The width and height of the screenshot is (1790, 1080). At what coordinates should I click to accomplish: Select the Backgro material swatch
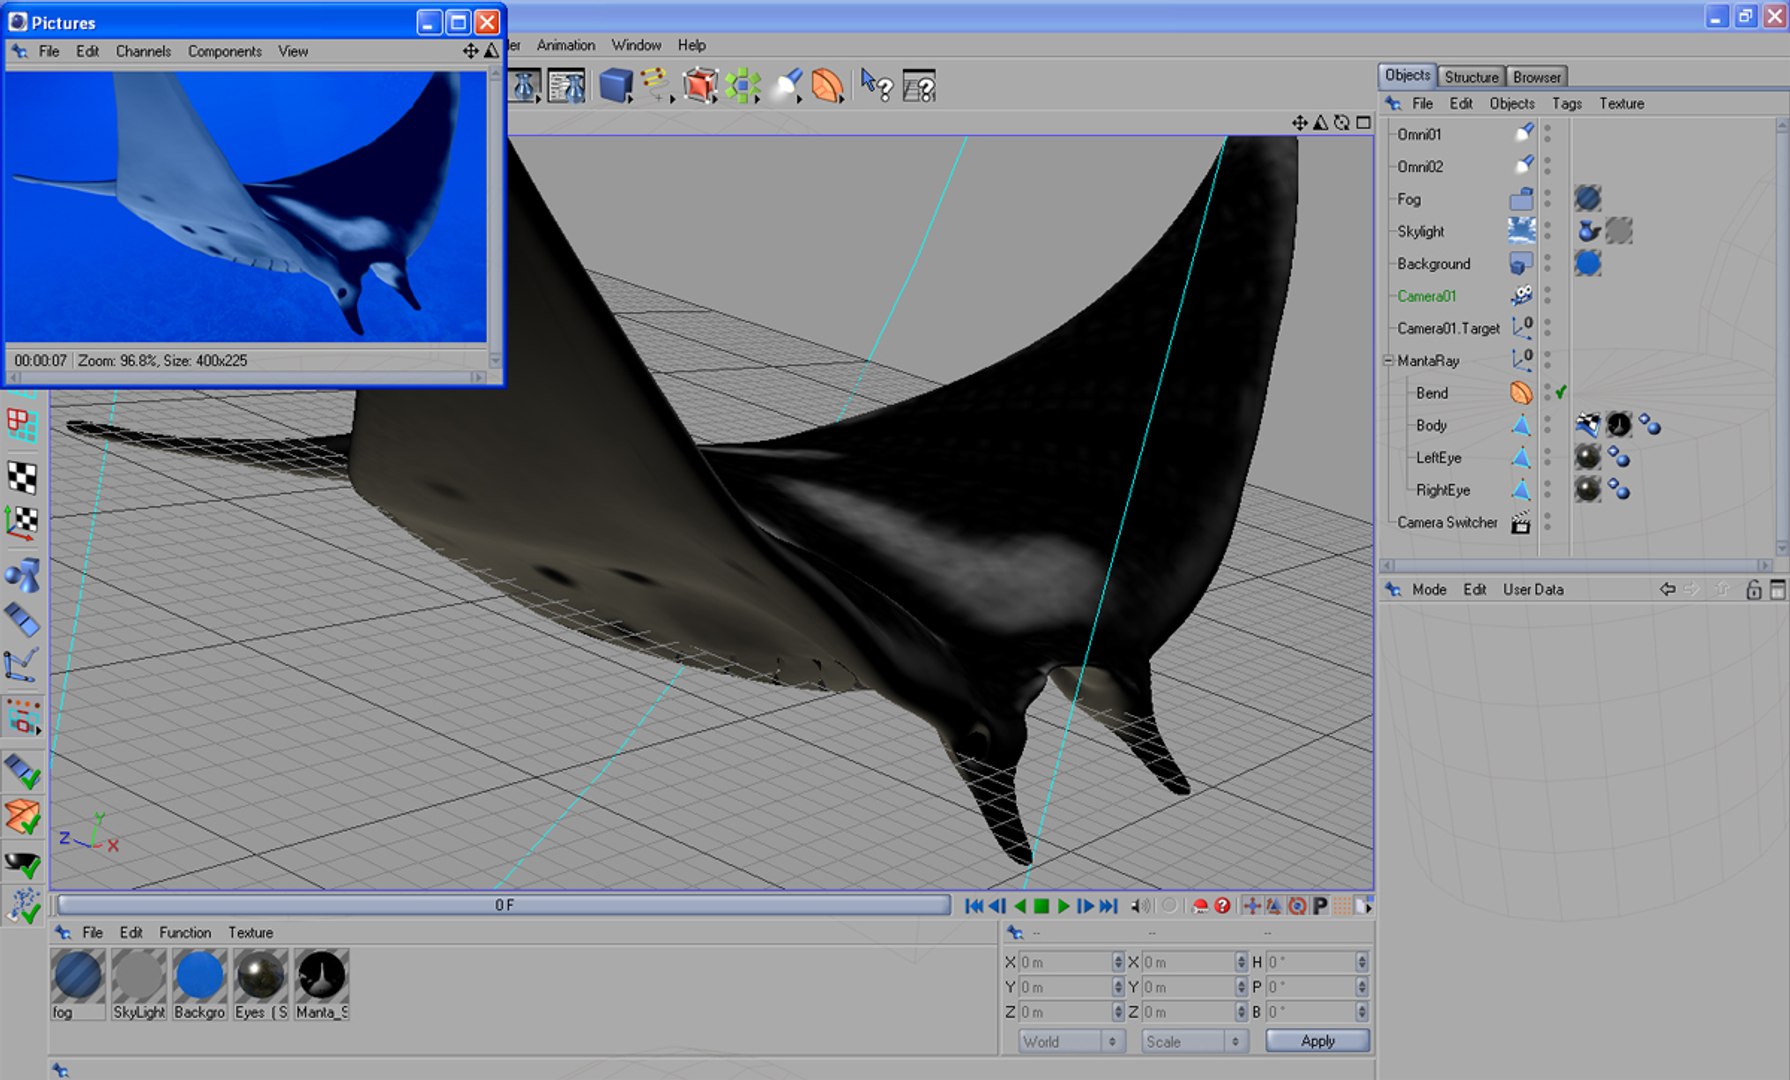pyautogui.click(x=199, y=976)
